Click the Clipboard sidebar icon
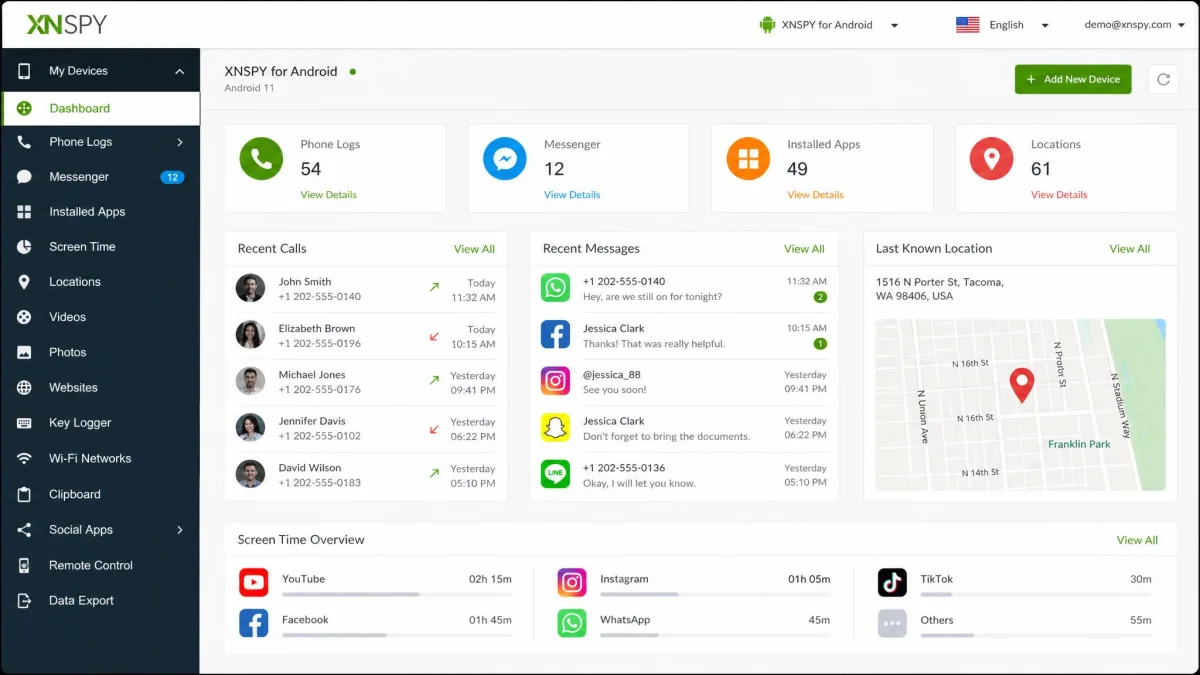 pyautogui.click(x=25, y=494)
